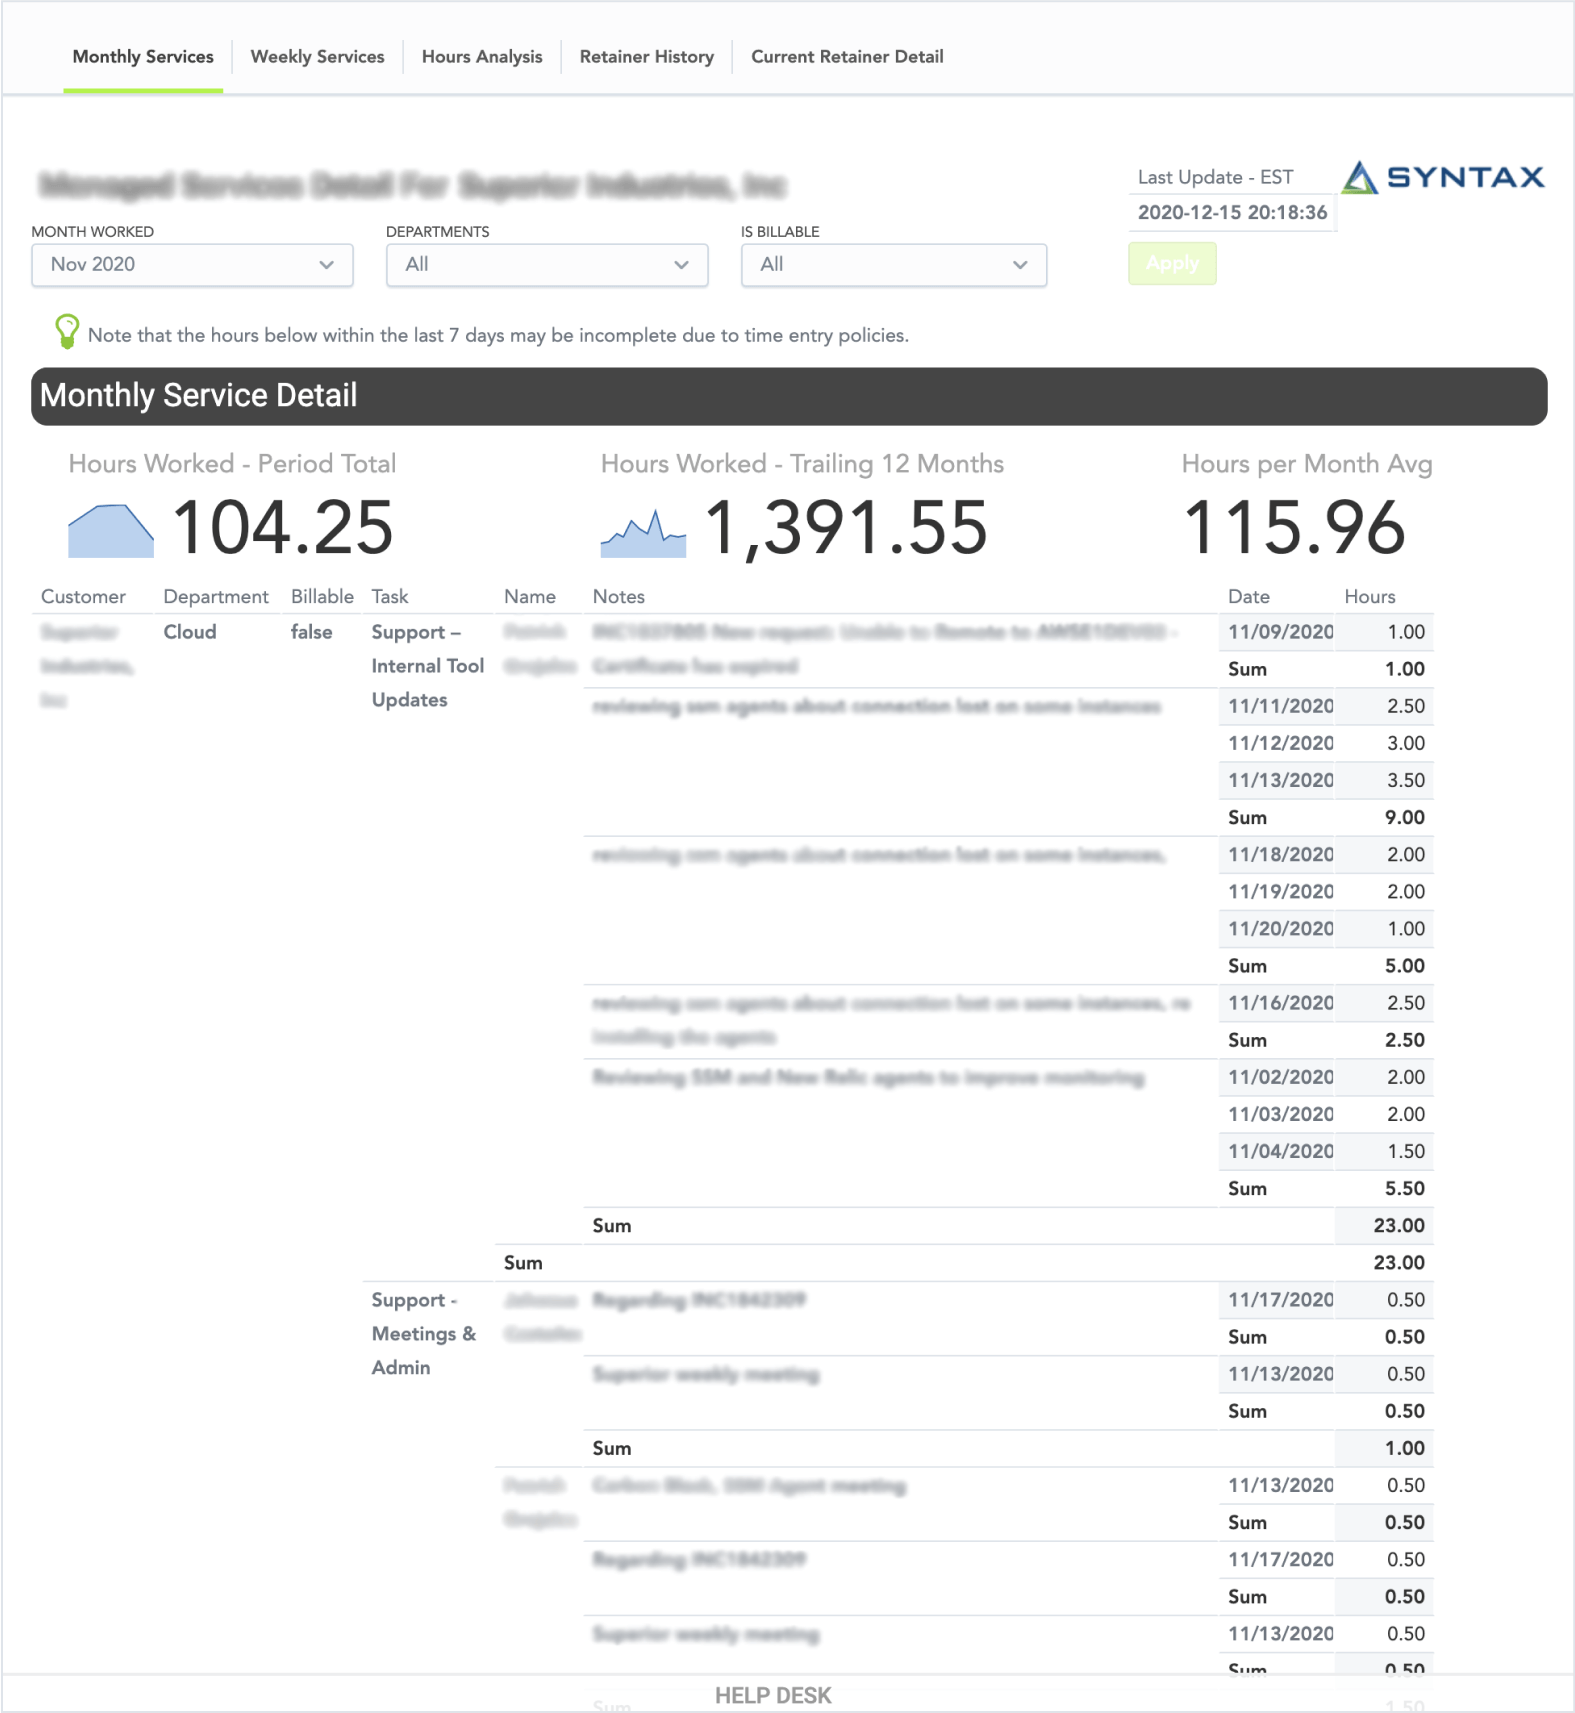Click the green lightbulb note icon
Screen dimensions: 1575x1713
(66, 332)
